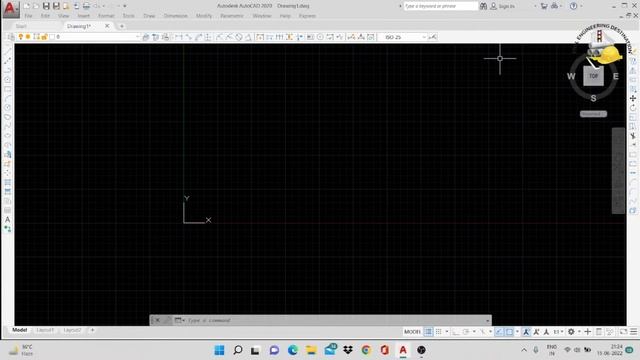Screen dimensions: 640x360
Task: Open the Window menu
Action: point(262,16)
